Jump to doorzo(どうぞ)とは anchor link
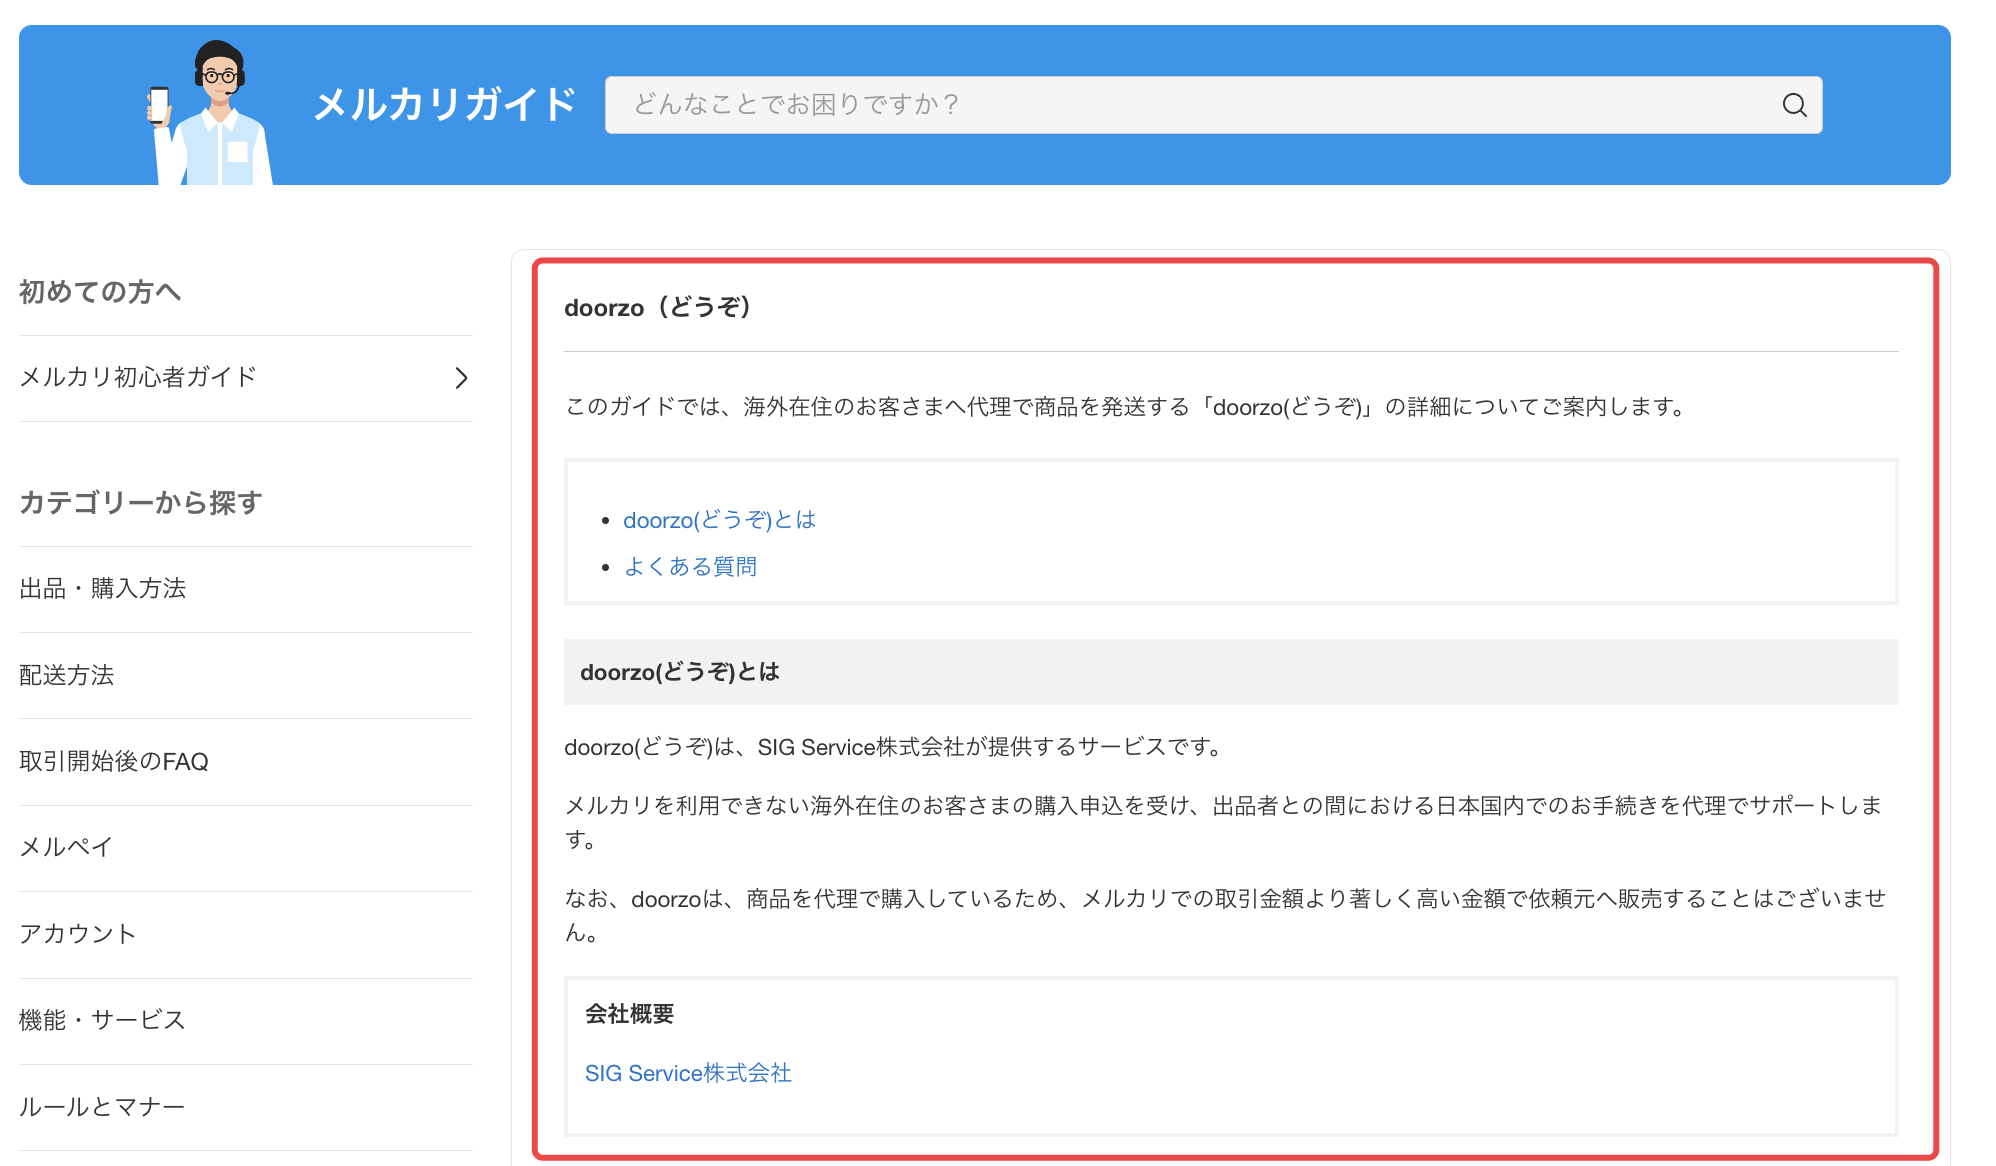 (x=719, y=520)
